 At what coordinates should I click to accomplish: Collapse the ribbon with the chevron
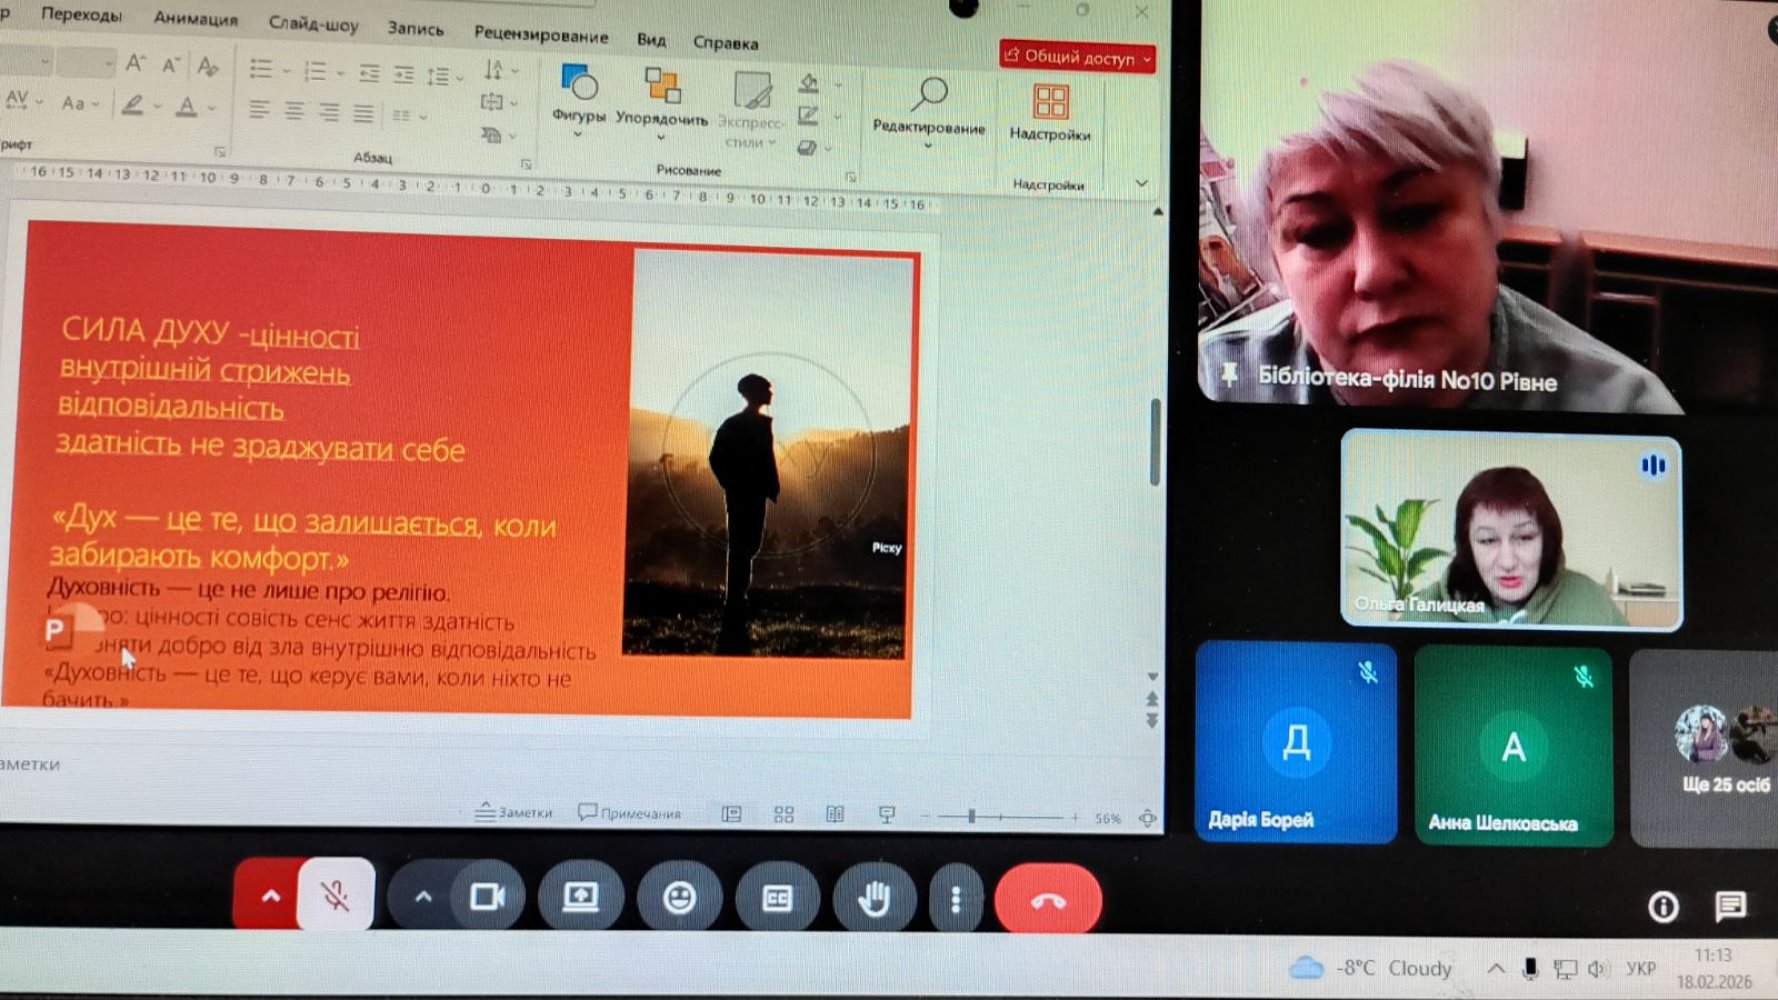1141,183
